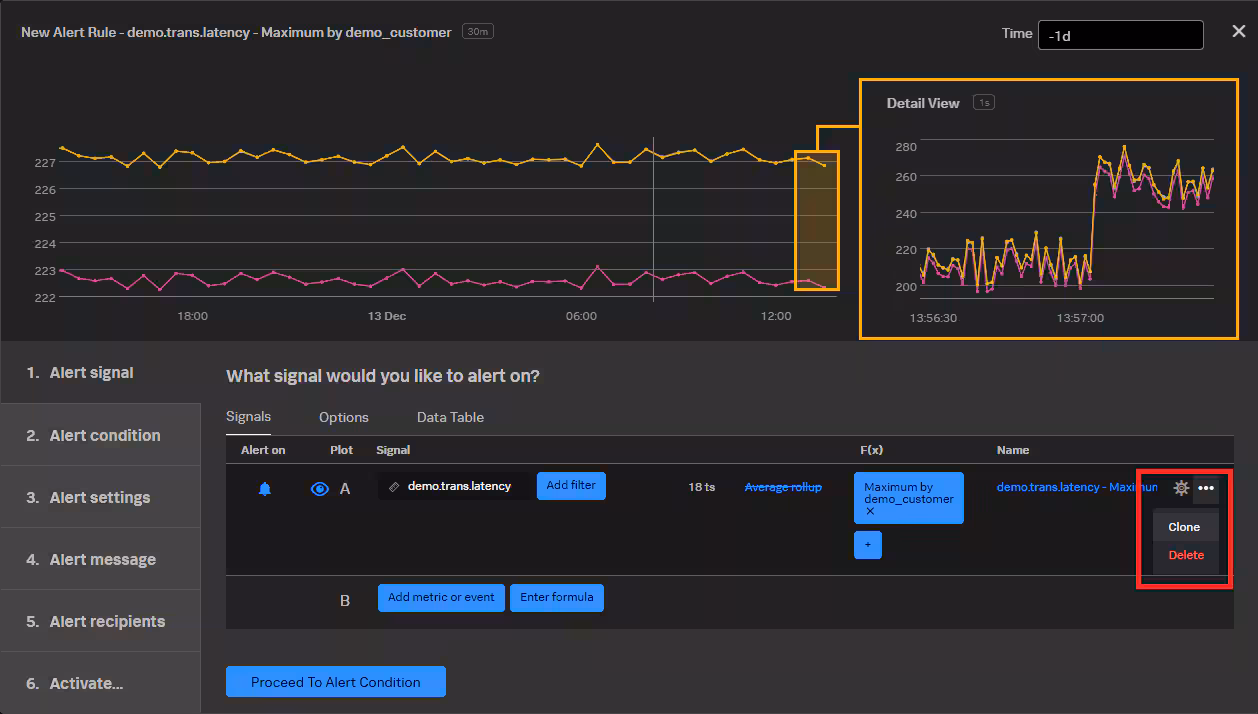Click the alert bell icon for plot A
This screenshot has width=1258, height=714.
[x=265, y=489]
